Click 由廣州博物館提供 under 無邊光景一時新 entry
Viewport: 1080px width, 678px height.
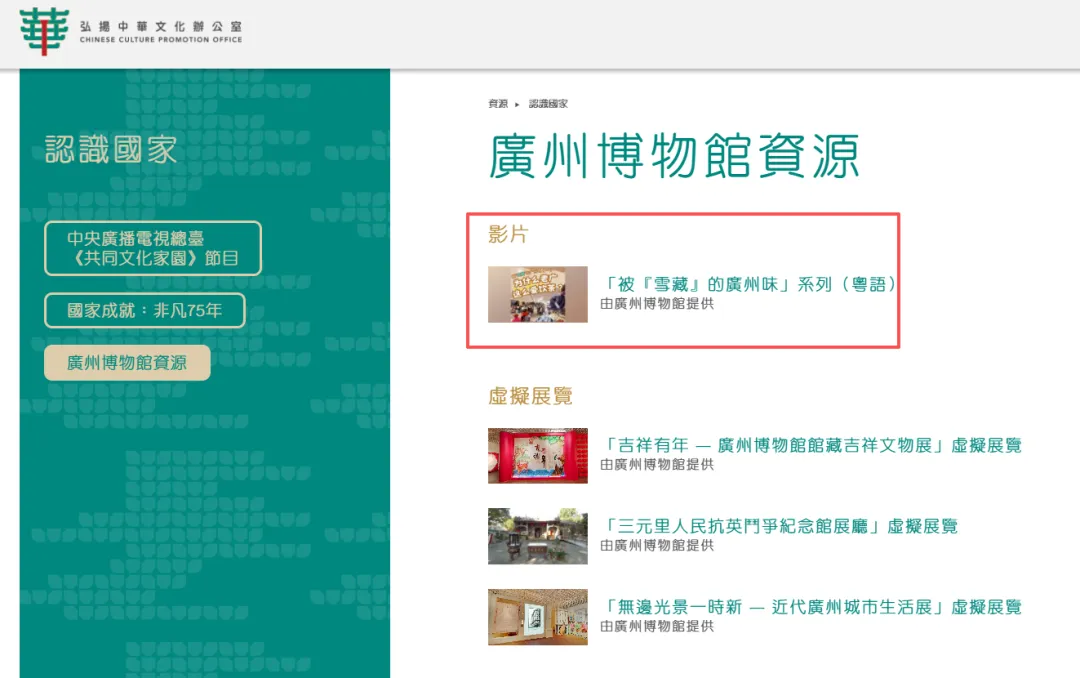pyautogui.click(x=657, y=626)
